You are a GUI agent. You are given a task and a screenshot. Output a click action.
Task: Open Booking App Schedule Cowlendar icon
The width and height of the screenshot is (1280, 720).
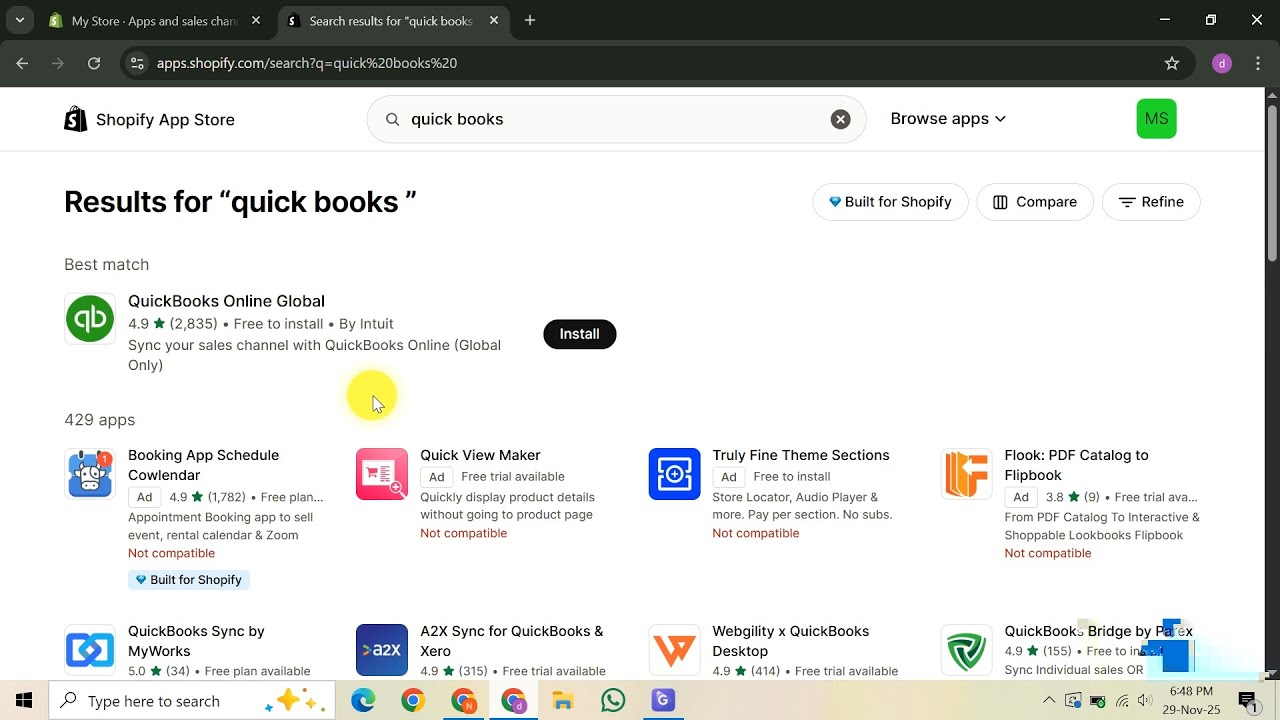pyautogui.click(x=90, y=474)
